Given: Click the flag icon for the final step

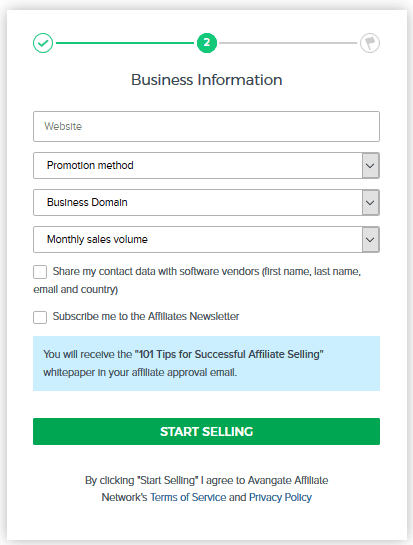Looking at the screenshot, I should pyautogui.click(x=370, y=43).
